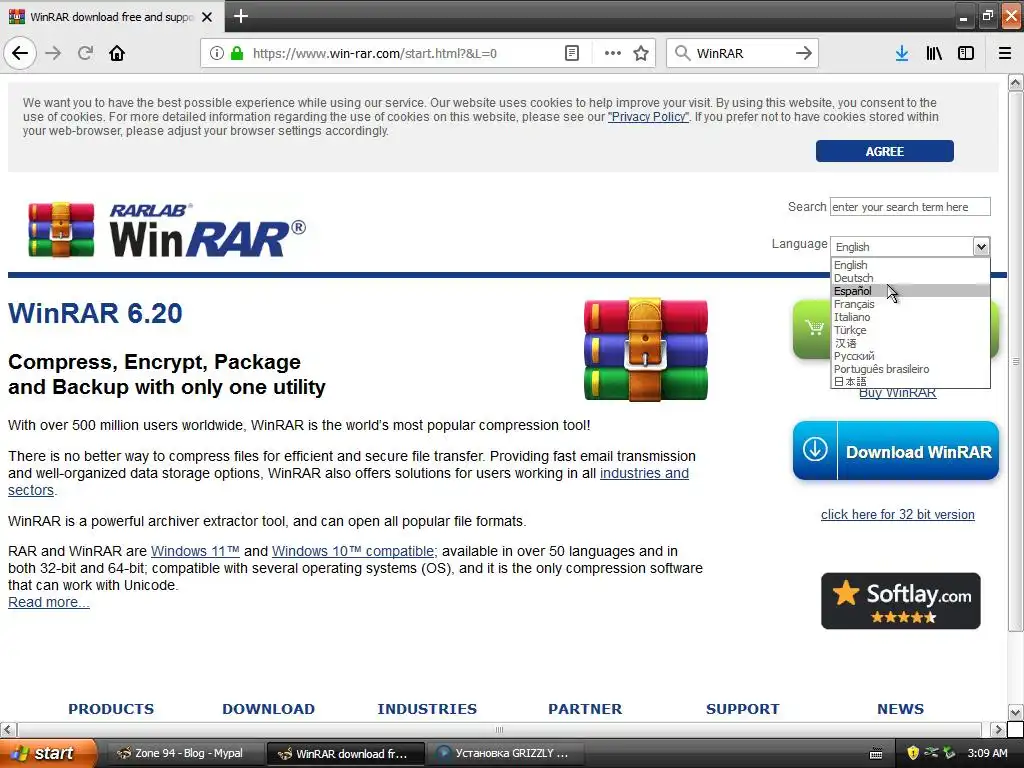The height and width of the screenshot is (768, 1024).
Task: Select 汉语 in the language list
Action: [x=911, y=344]
